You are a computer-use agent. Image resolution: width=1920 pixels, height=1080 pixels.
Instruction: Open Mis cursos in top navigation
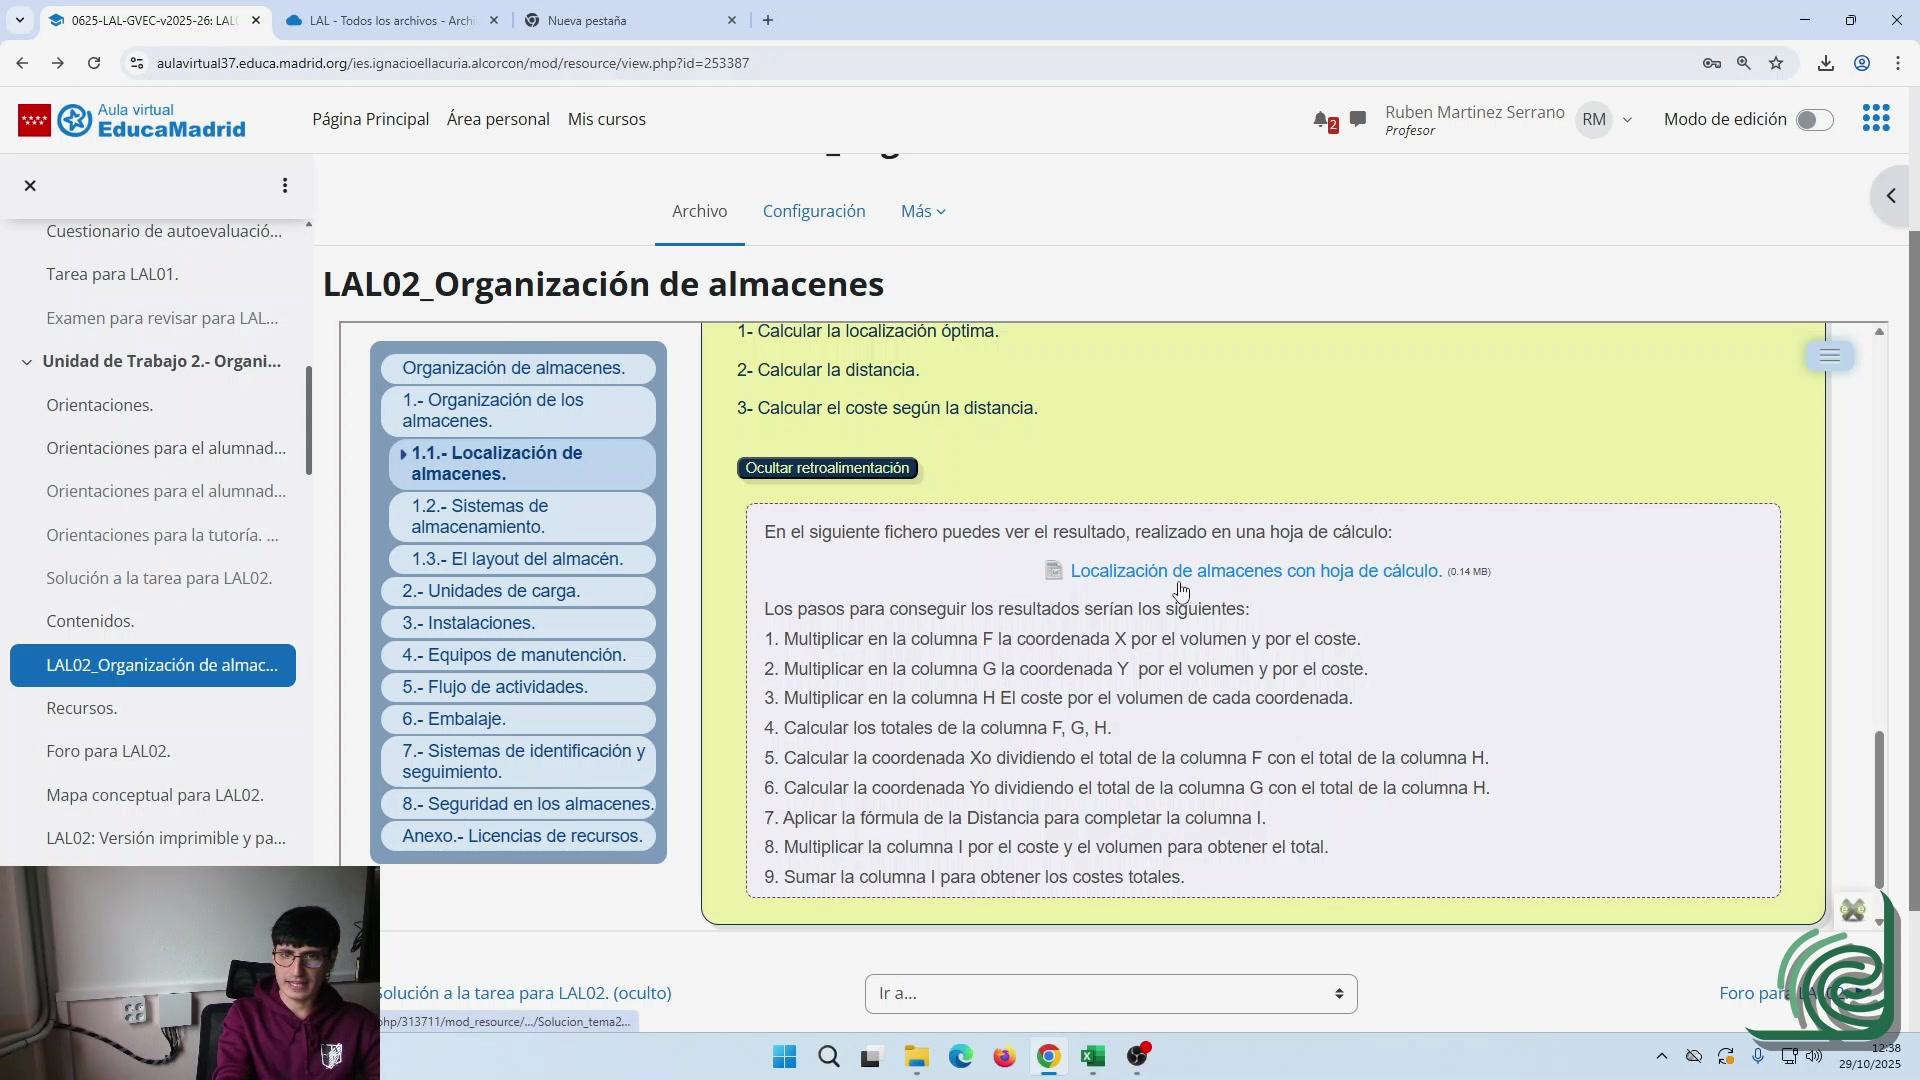(x=606, y=119)
